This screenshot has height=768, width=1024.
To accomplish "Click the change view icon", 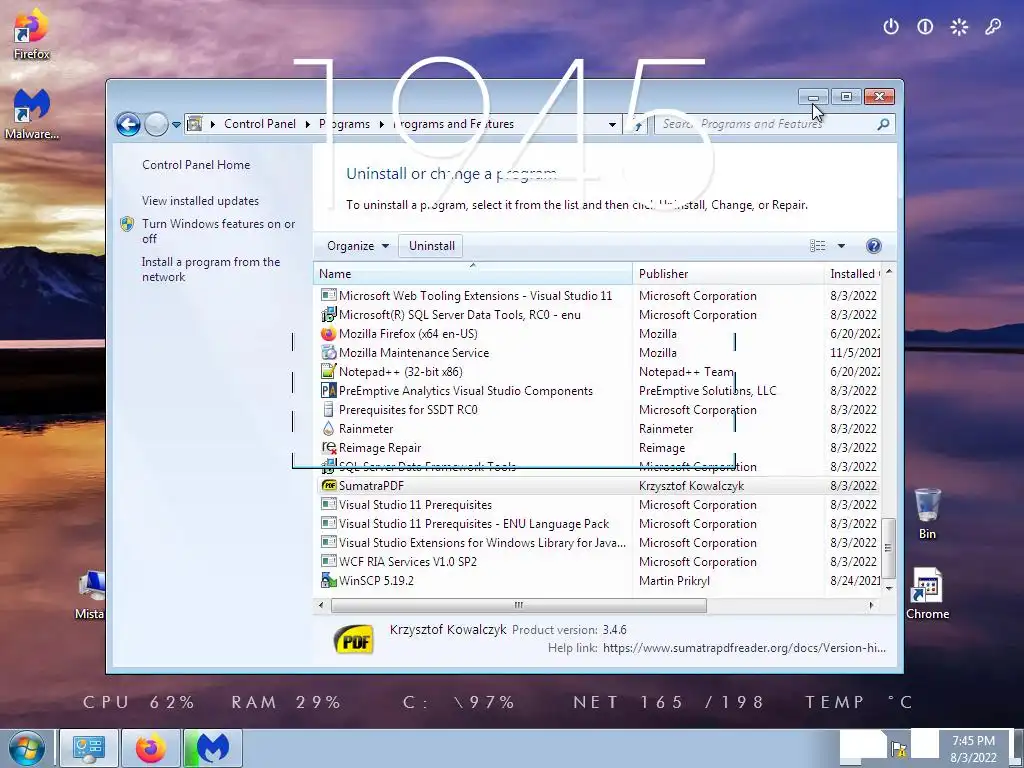I will coord(818,246).
